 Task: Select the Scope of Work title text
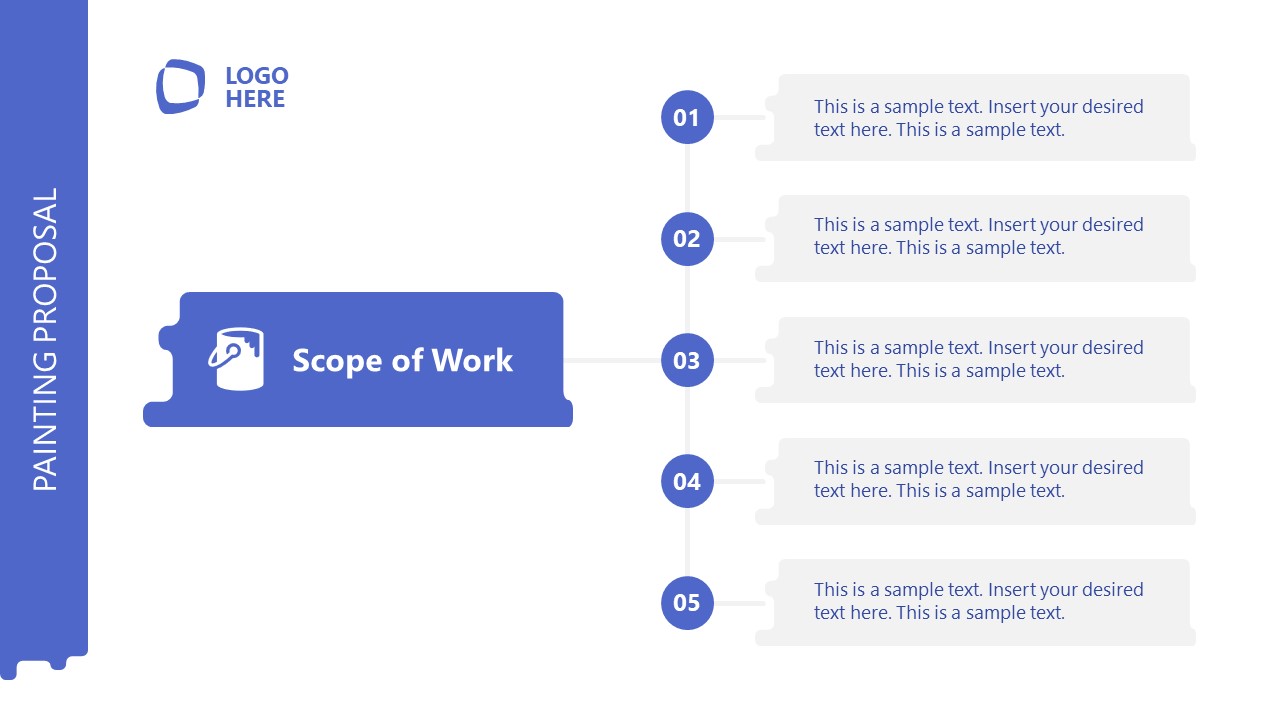tap(402, 360)
